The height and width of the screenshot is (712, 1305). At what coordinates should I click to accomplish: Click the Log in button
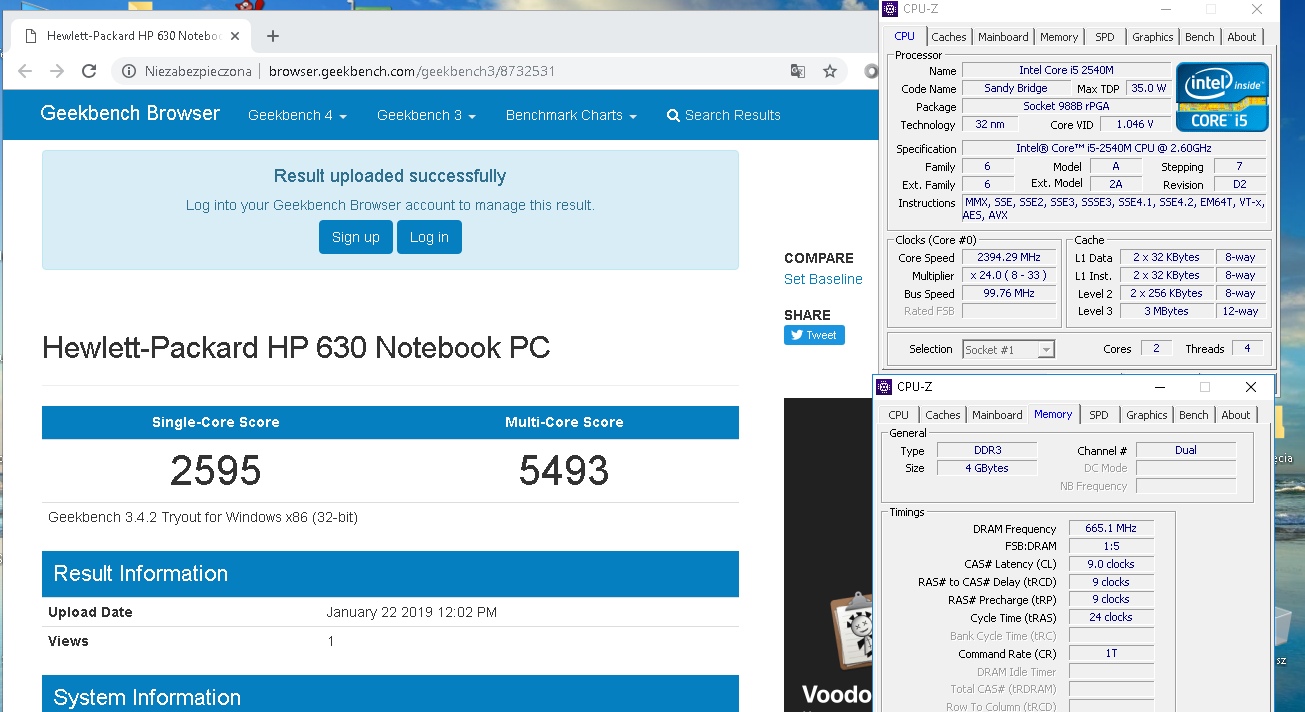coord(429,237)
